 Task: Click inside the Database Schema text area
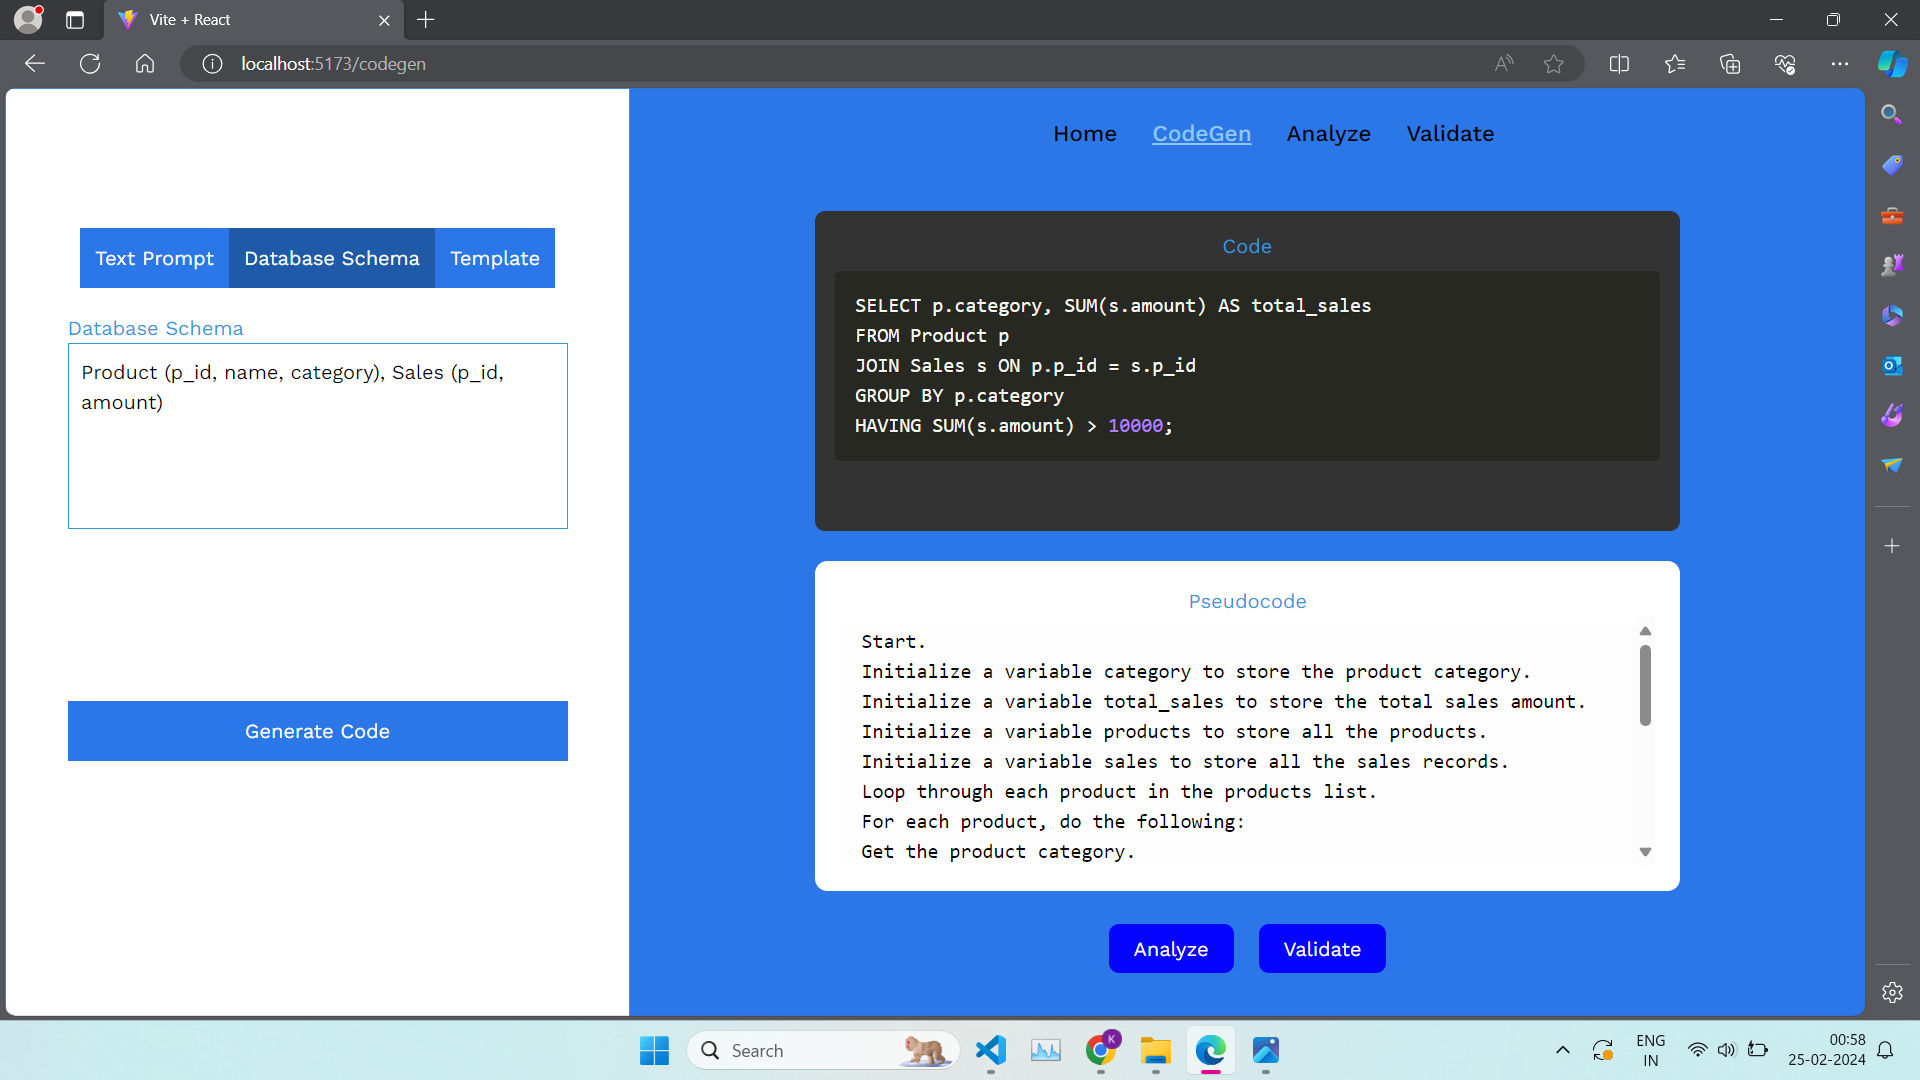tap(317, 460)
